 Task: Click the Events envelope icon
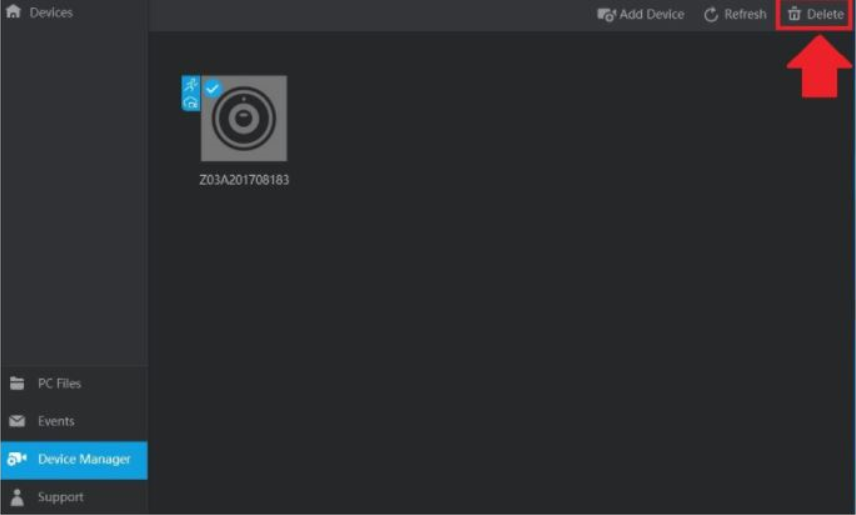(17, 421)
